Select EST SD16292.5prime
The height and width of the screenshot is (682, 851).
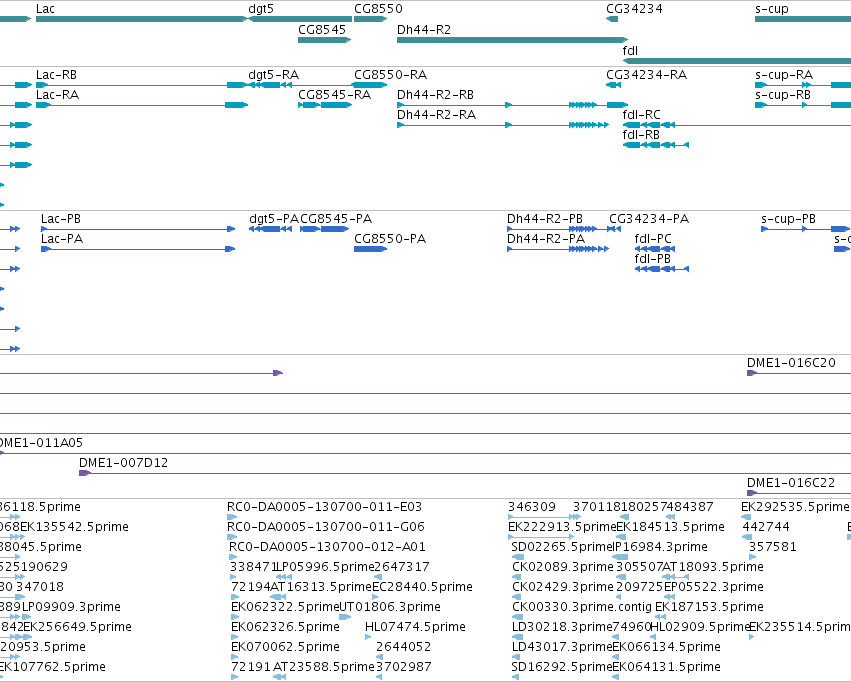pos(516,677)
